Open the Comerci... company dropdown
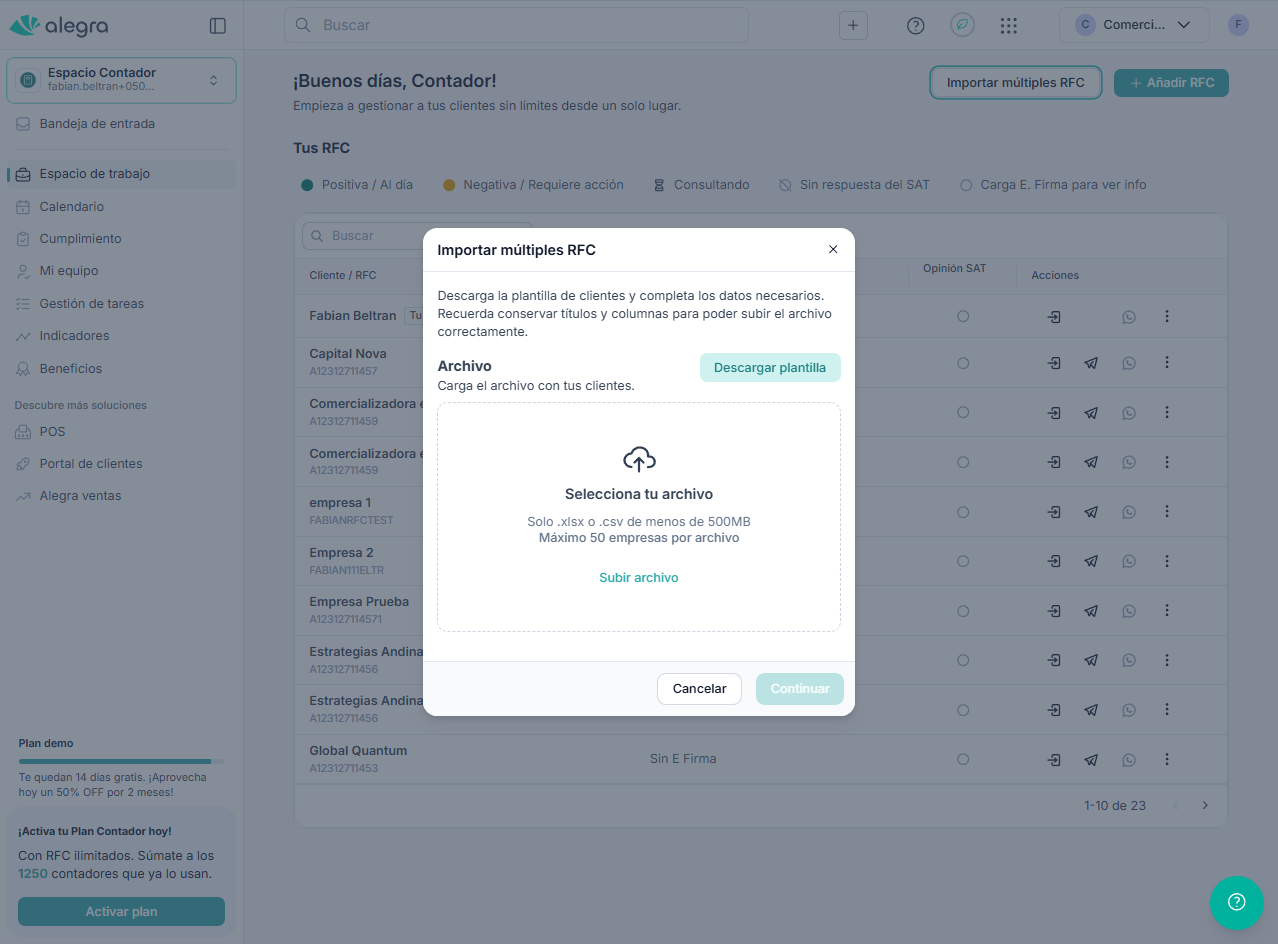Viewport: 1278px width, 944px height. pos(1134,26)
